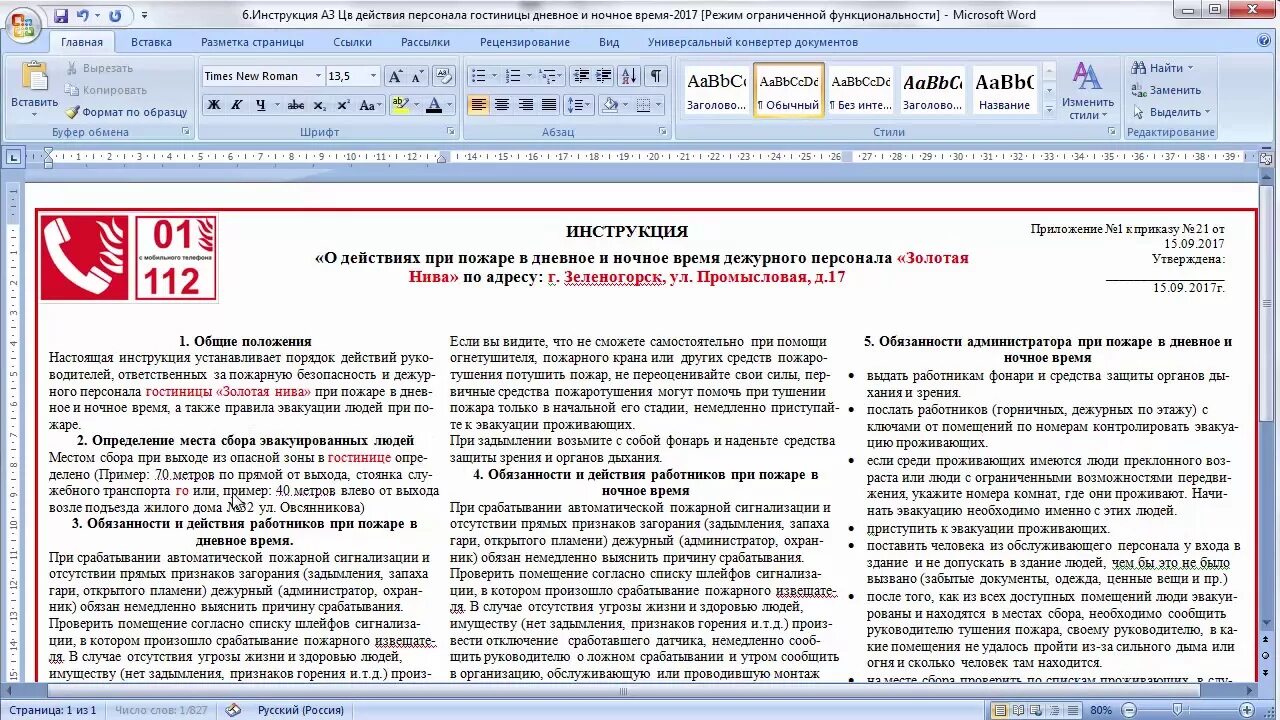Align text right
Screen dimensions: 1280x720
pos(525,105)
